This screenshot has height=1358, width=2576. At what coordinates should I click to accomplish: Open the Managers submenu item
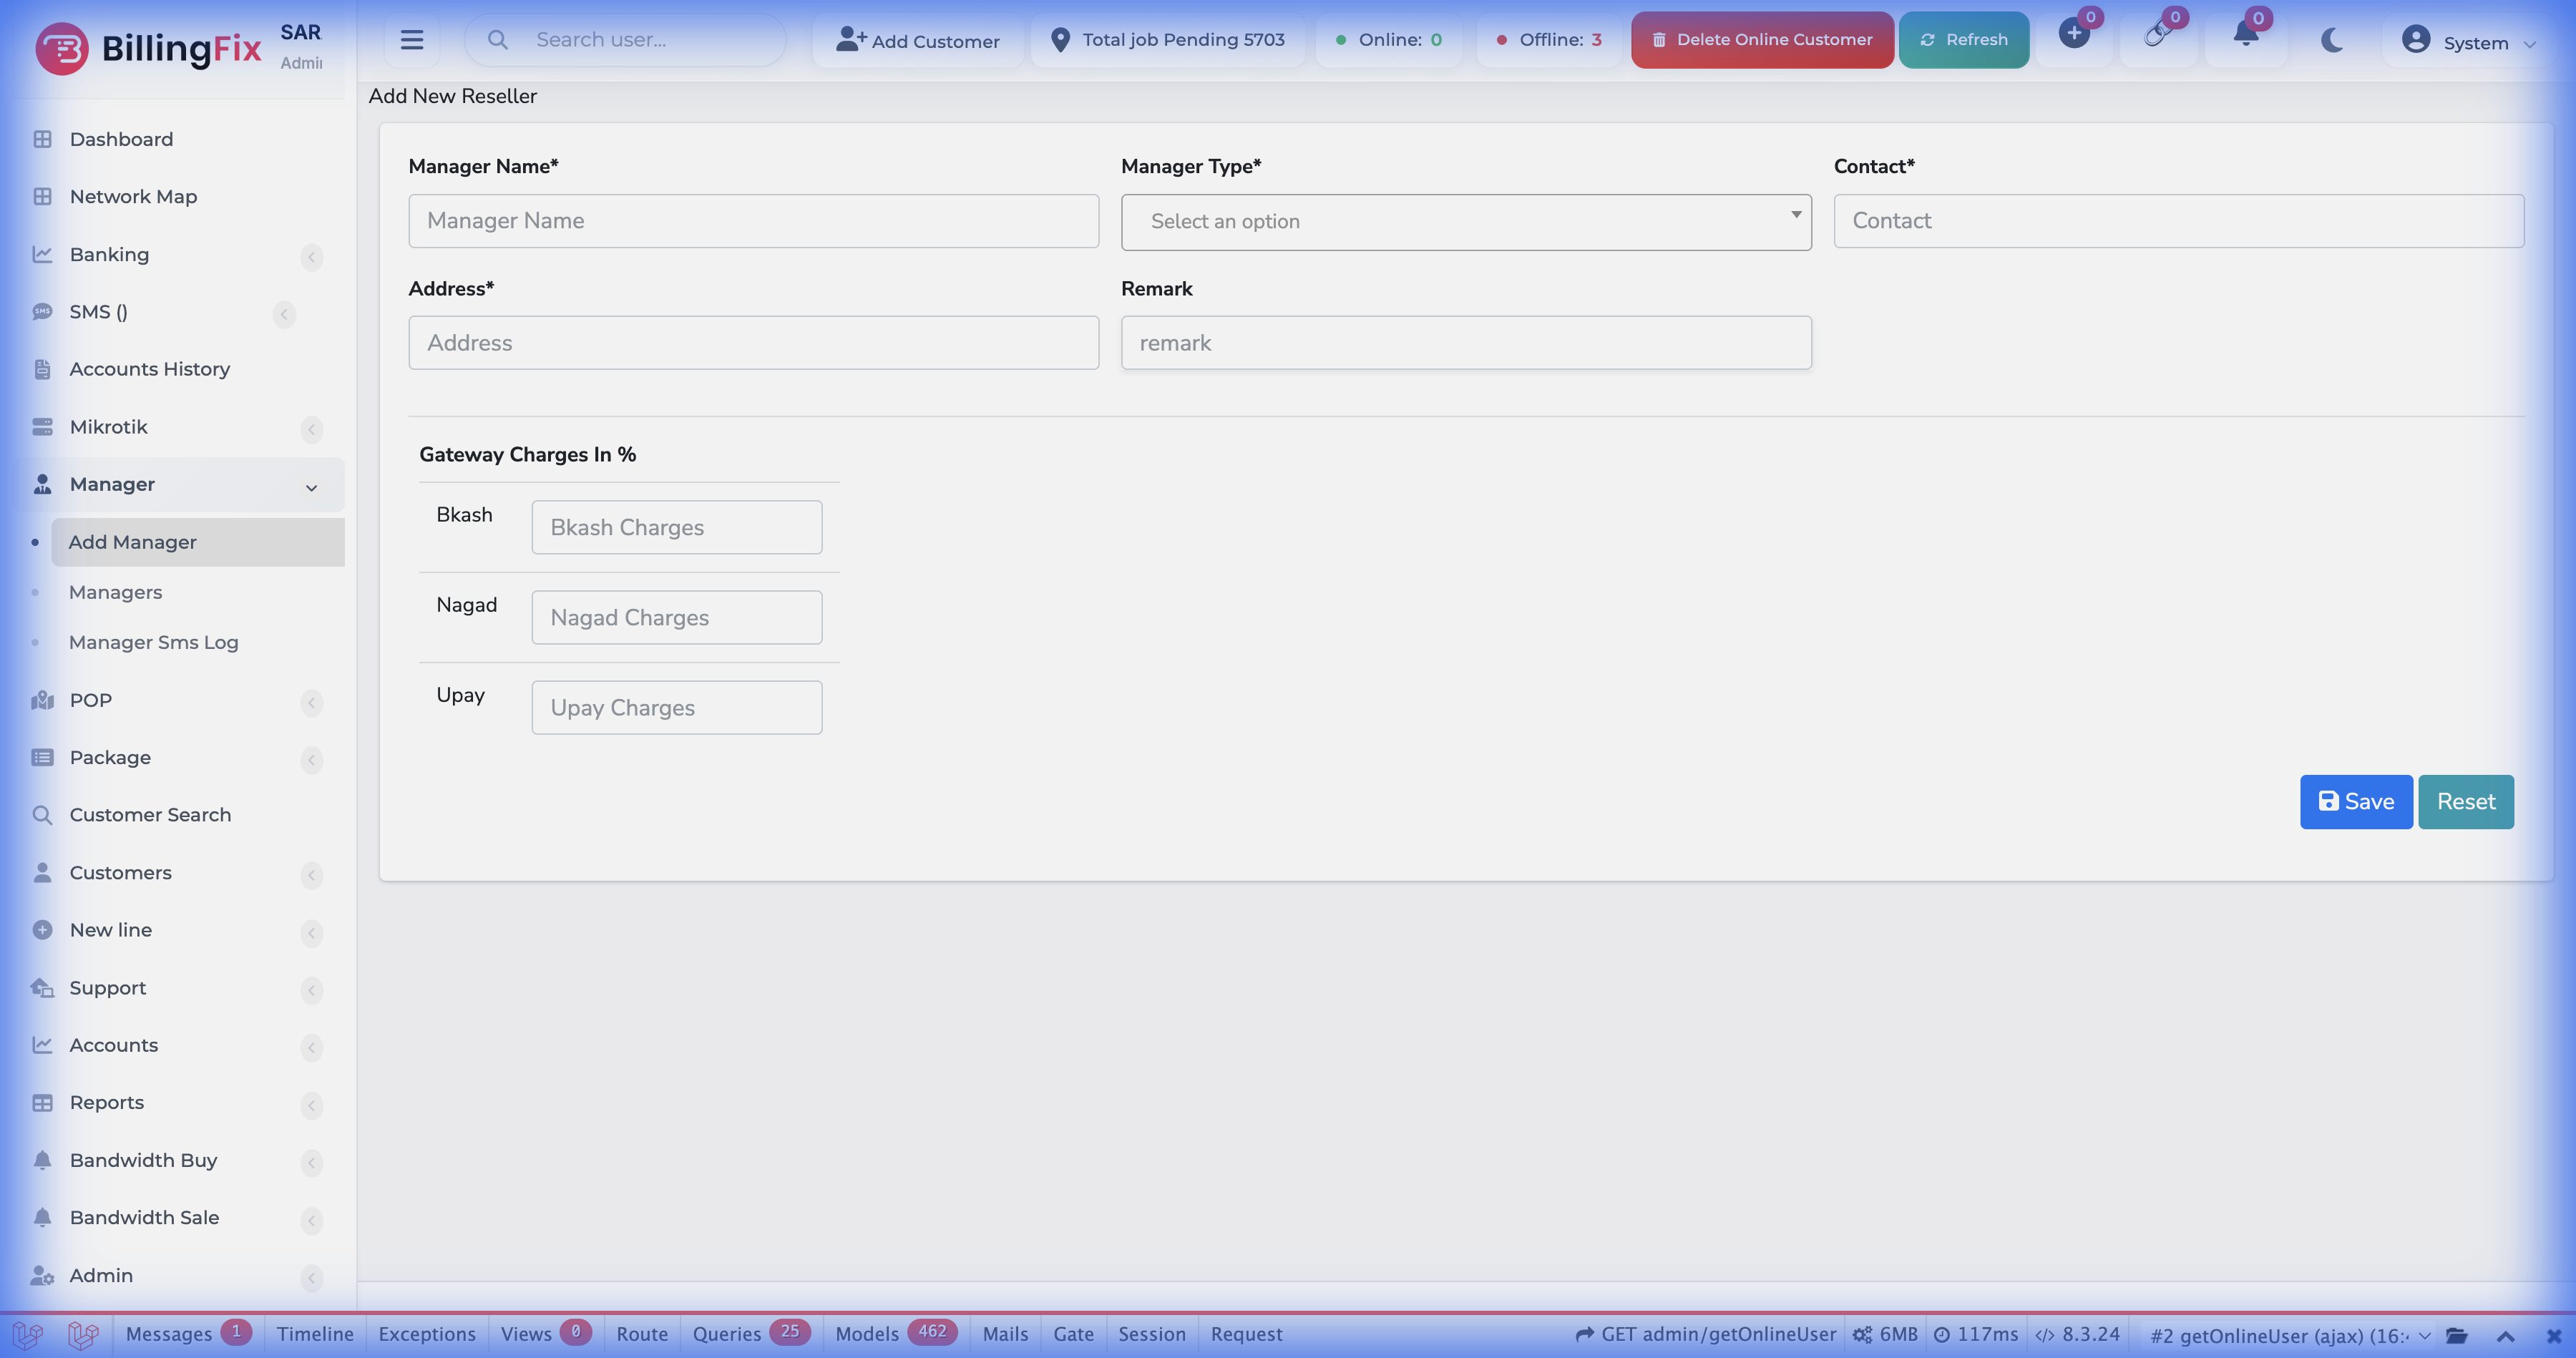click(115, 592)
